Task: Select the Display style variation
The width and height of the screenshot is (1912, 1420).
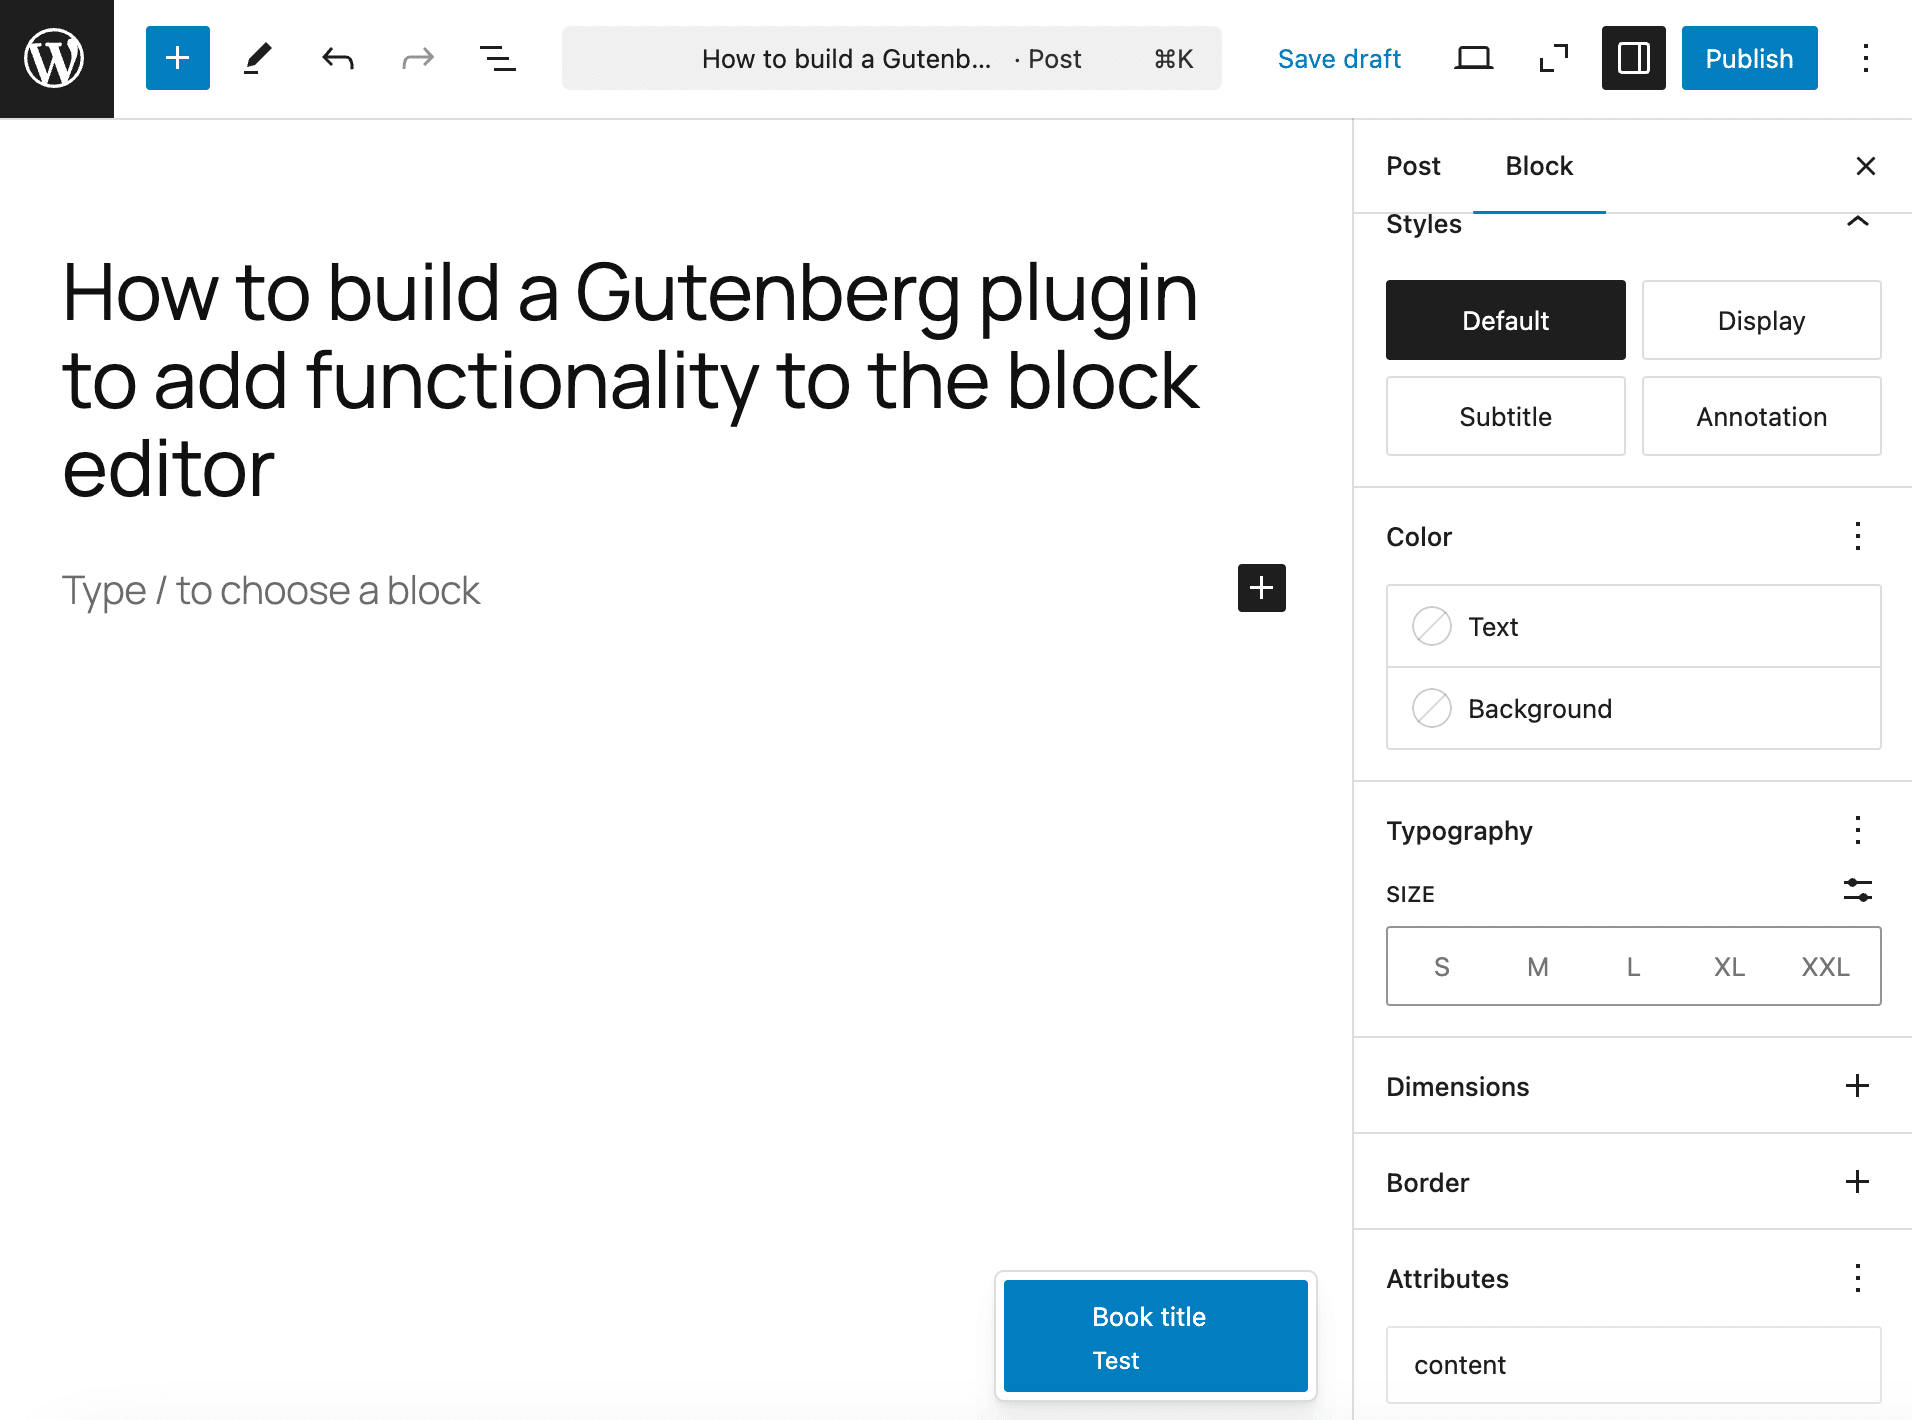Action: 1761,320
